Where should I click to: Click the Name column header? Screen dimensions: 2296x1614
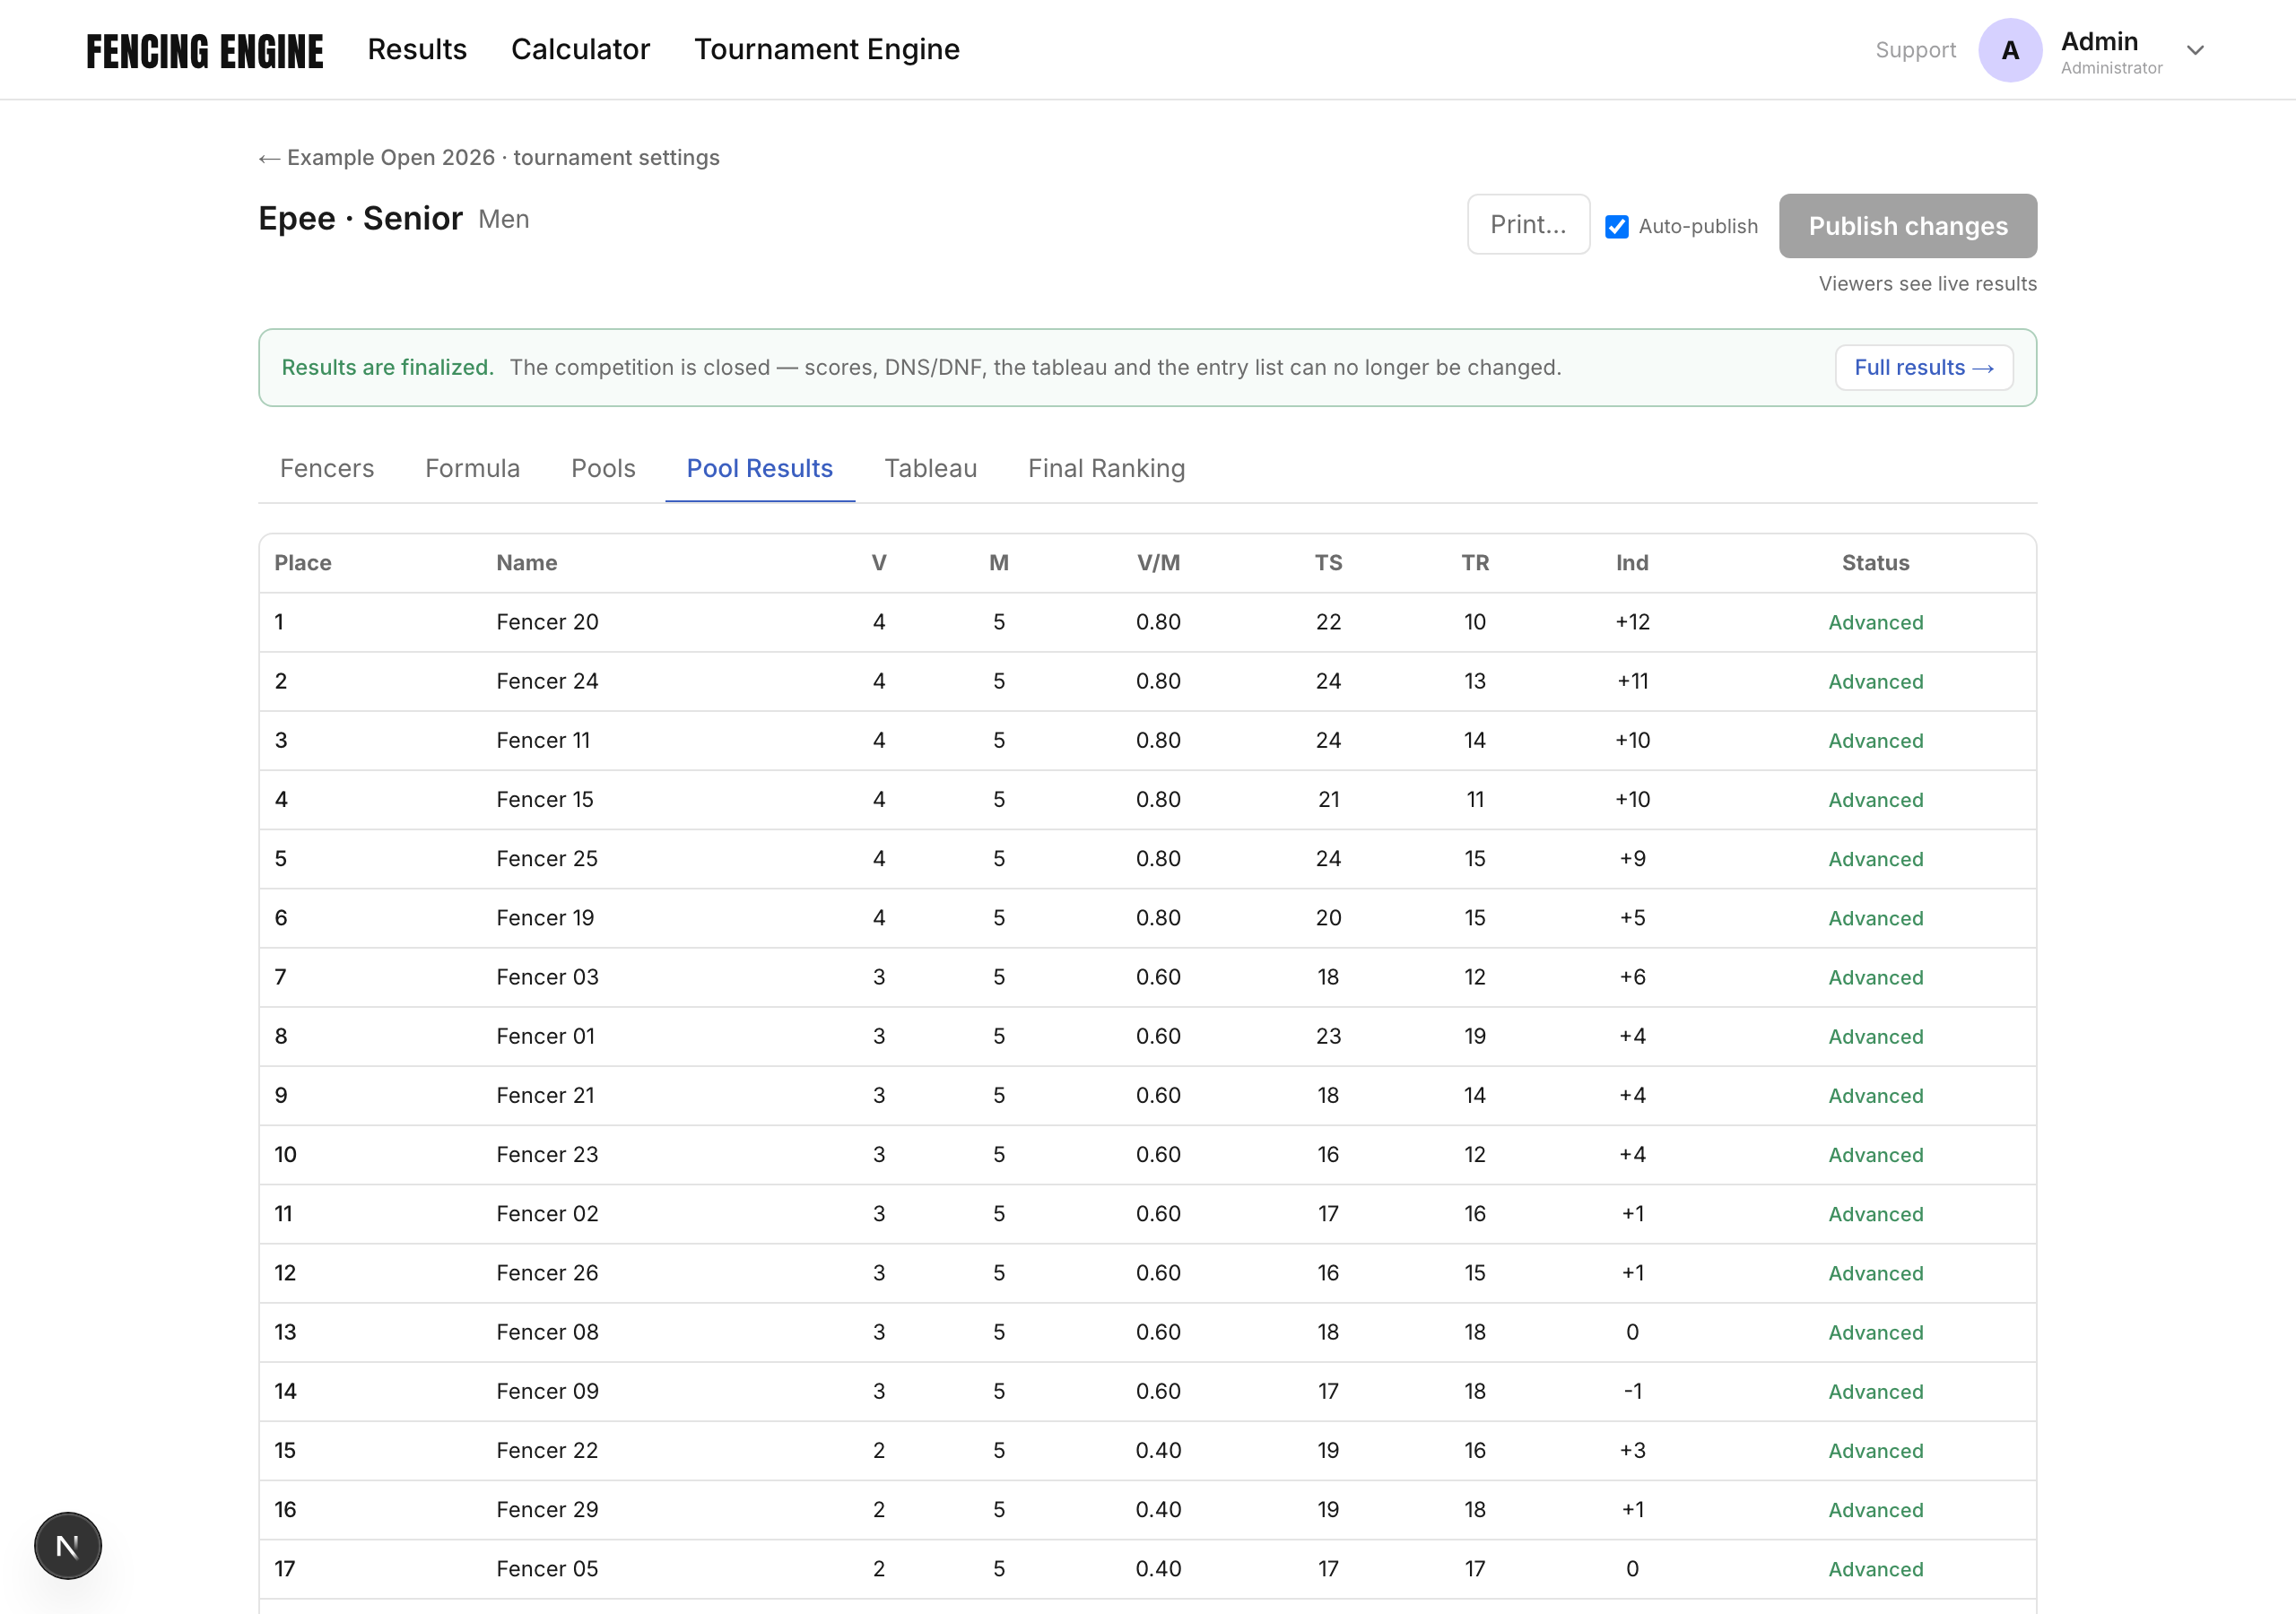[527, 562]
